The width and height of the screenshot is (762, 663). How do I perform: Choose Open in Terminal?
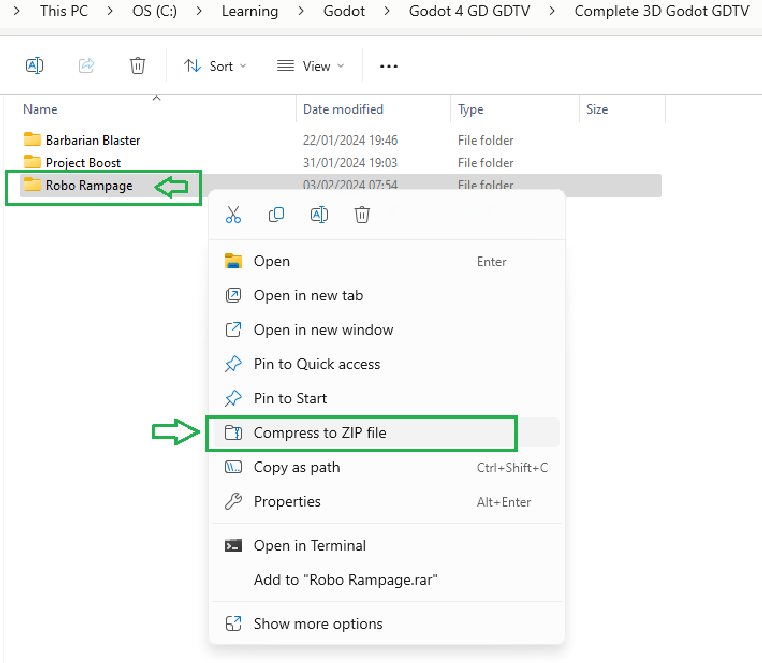tap(386, 546)
